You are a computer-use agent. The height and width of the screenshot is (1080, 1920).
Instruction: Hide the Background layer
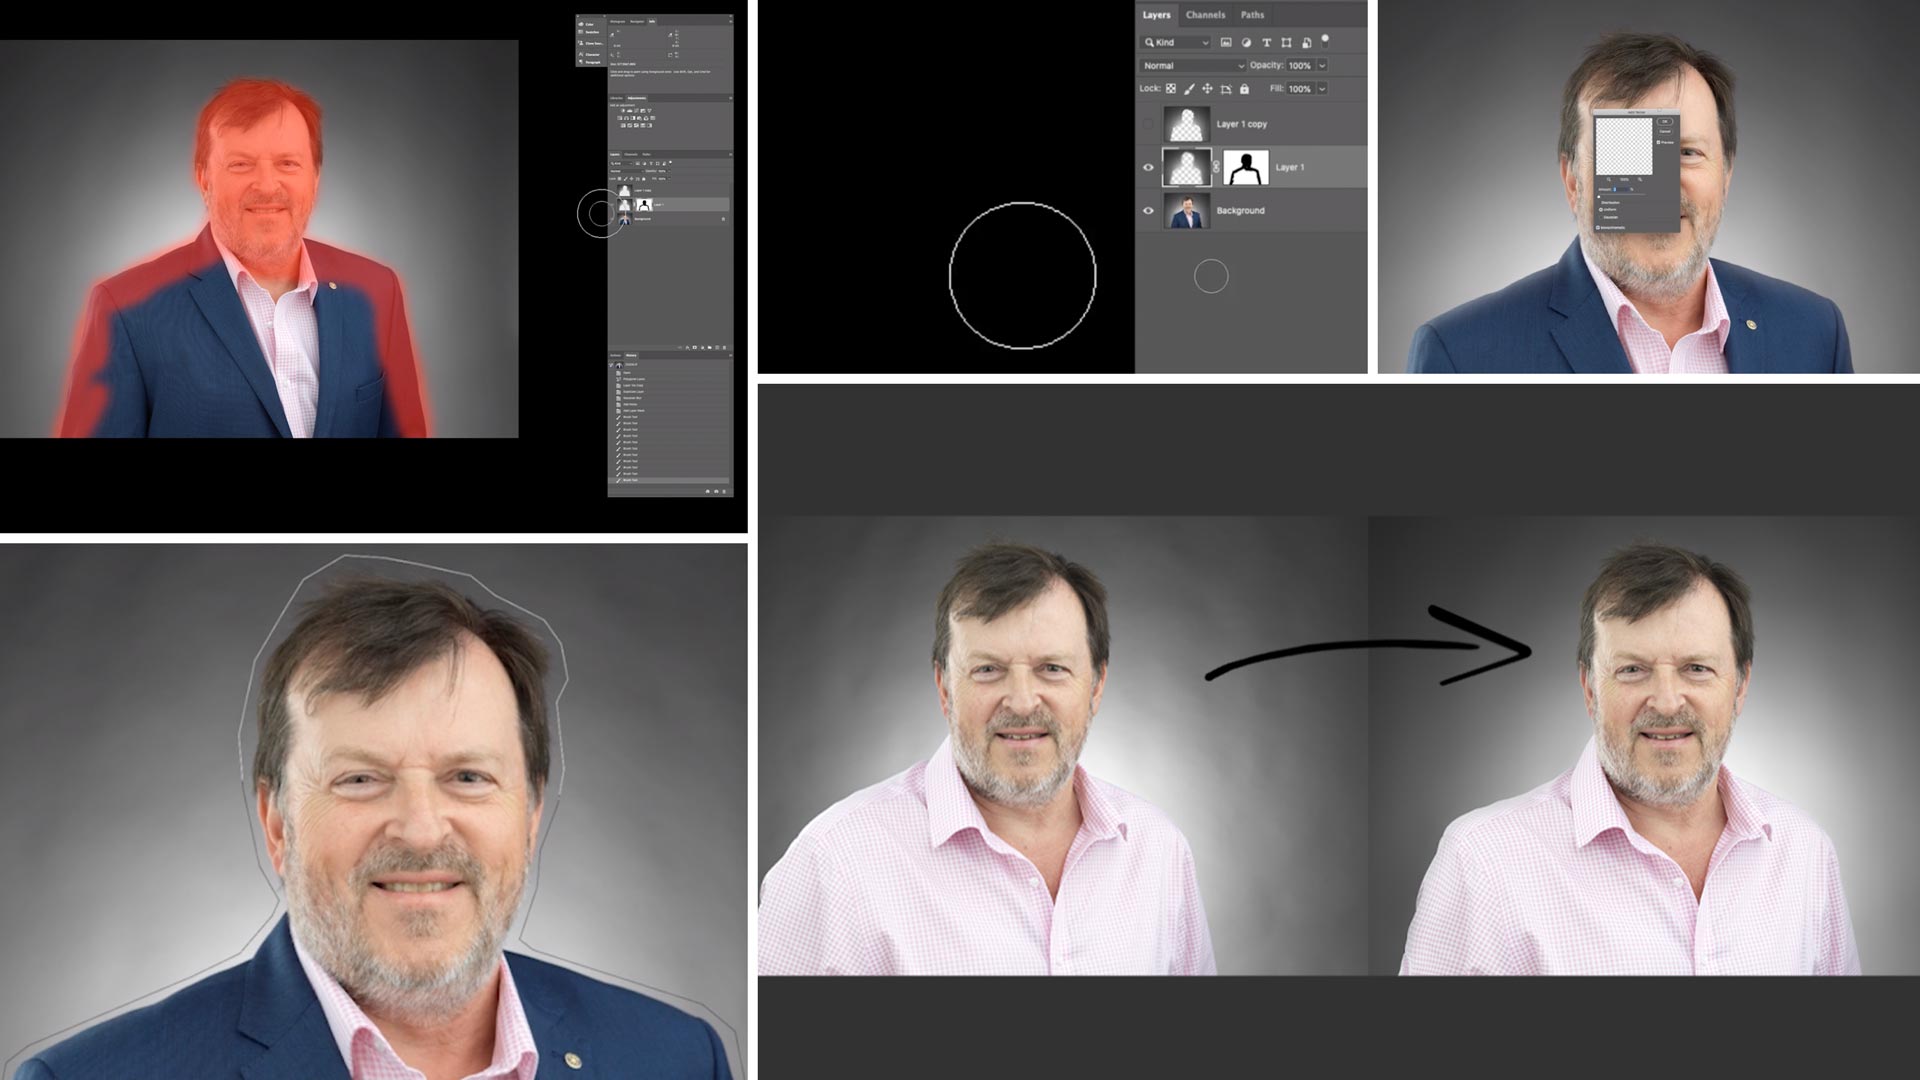(1148, 210)
